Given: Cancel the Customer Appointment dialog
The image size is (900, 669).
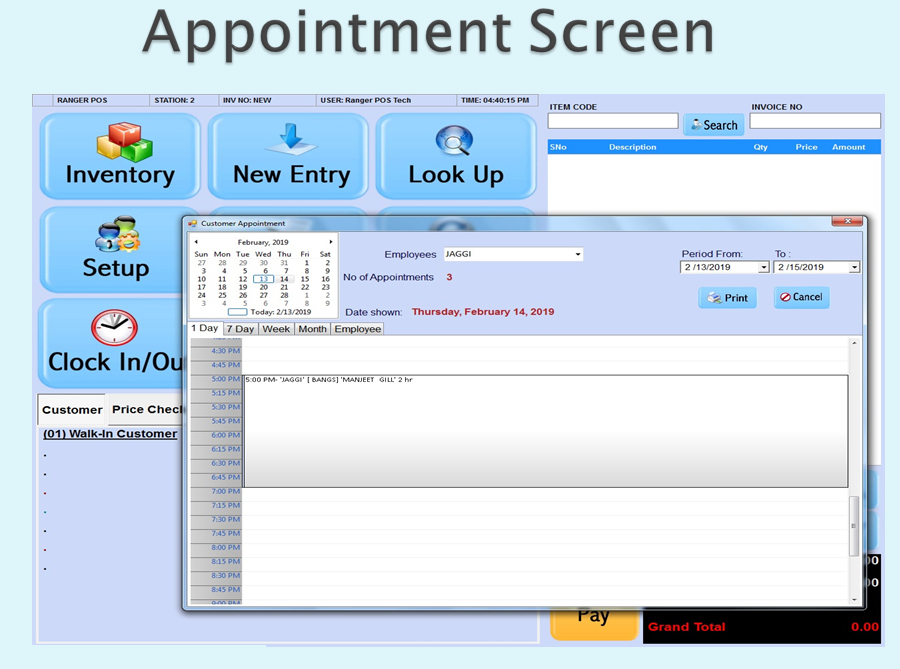Looking at the screenshot, I should coord(801,298).
